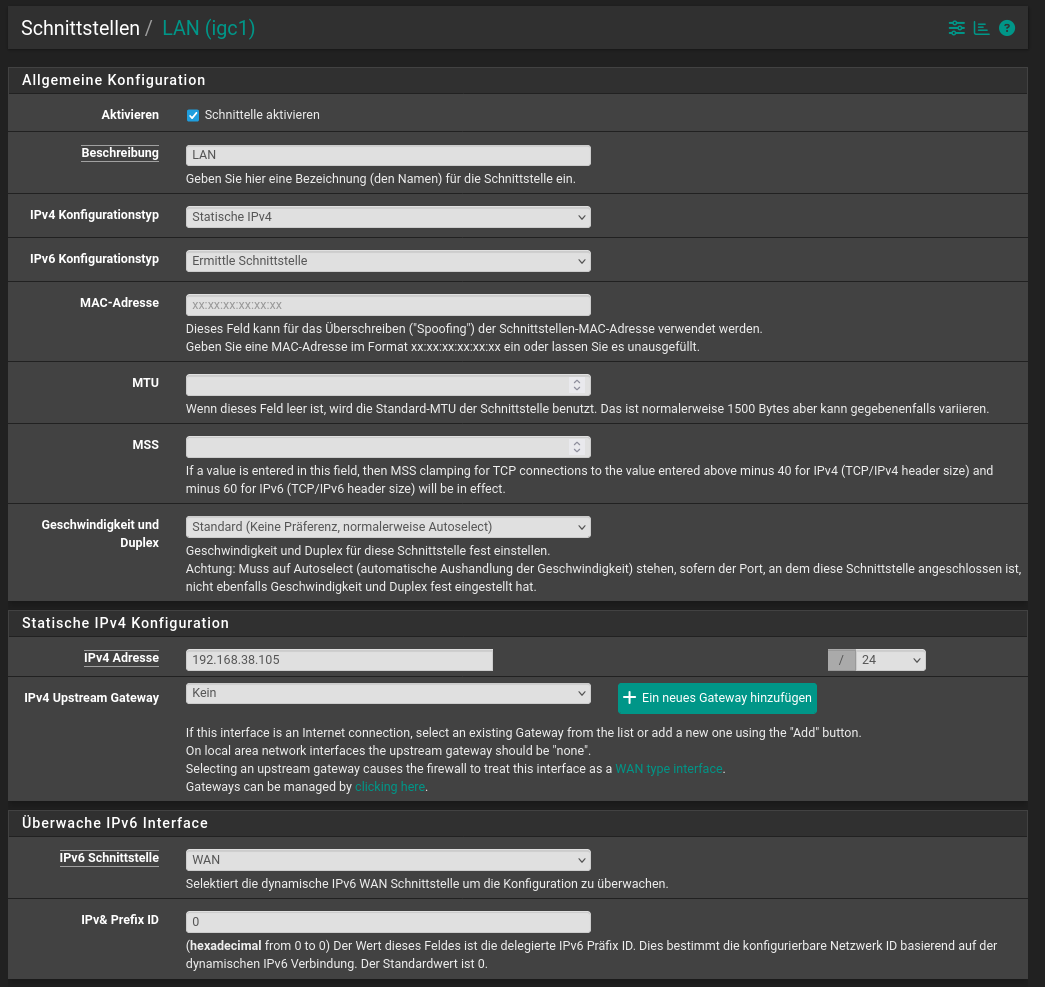
Task: Open the Geschwindigkeit und Duplex dropdown
Action: click(x=388, y=527)
